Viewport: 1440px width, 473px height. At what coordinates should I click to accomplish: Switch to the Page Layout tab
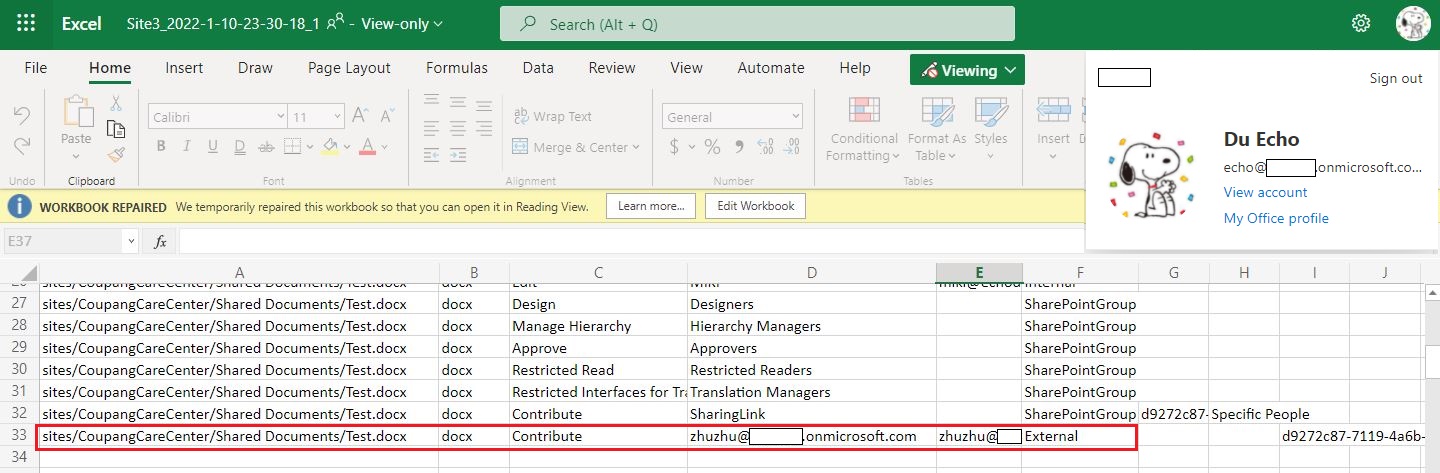pyautogui.click(x=349, y=68)
